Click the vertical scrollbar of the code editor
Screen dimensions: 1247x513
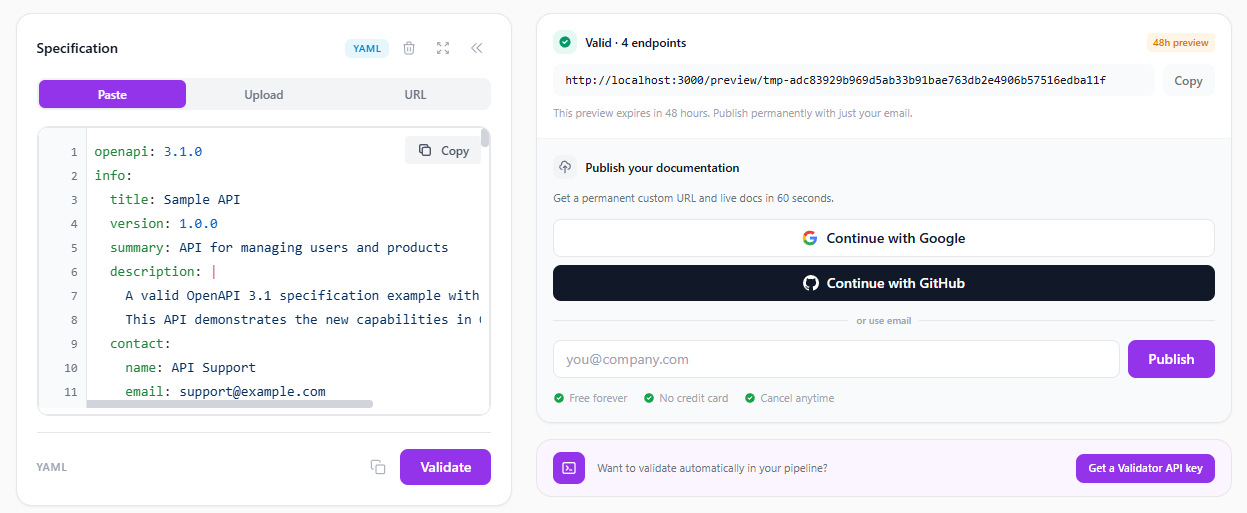[485, 138]
